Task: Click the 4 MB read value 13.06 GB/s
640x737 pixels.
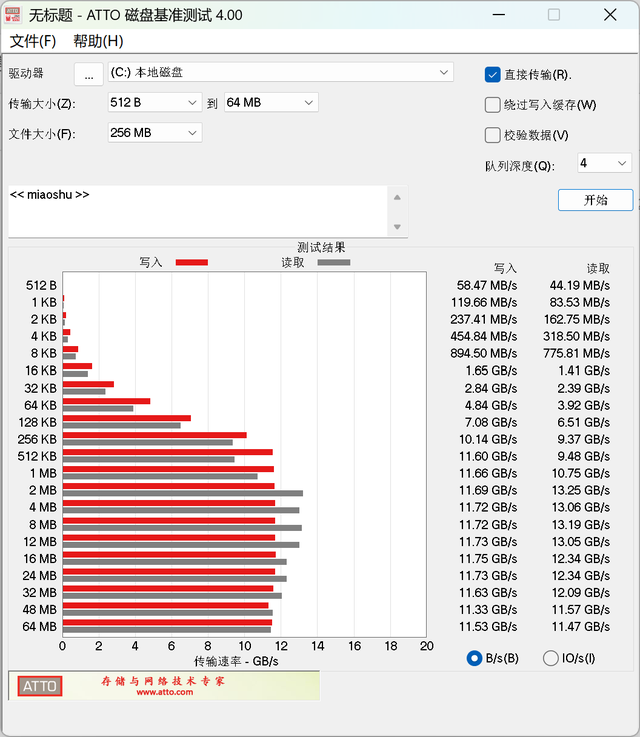Action: coord(581,507)
